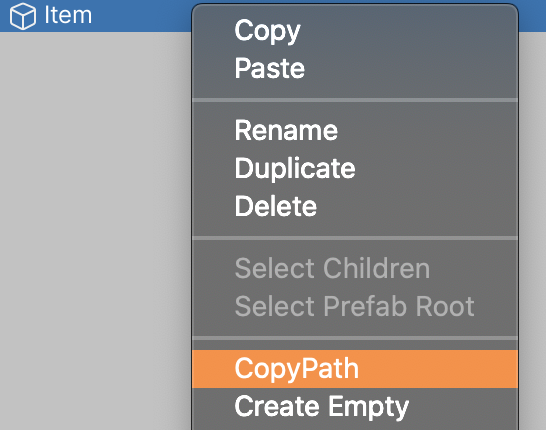The image size is (546, 430).
Task: Copy the selected Item object via menu
Action: [x=355, y=31]
